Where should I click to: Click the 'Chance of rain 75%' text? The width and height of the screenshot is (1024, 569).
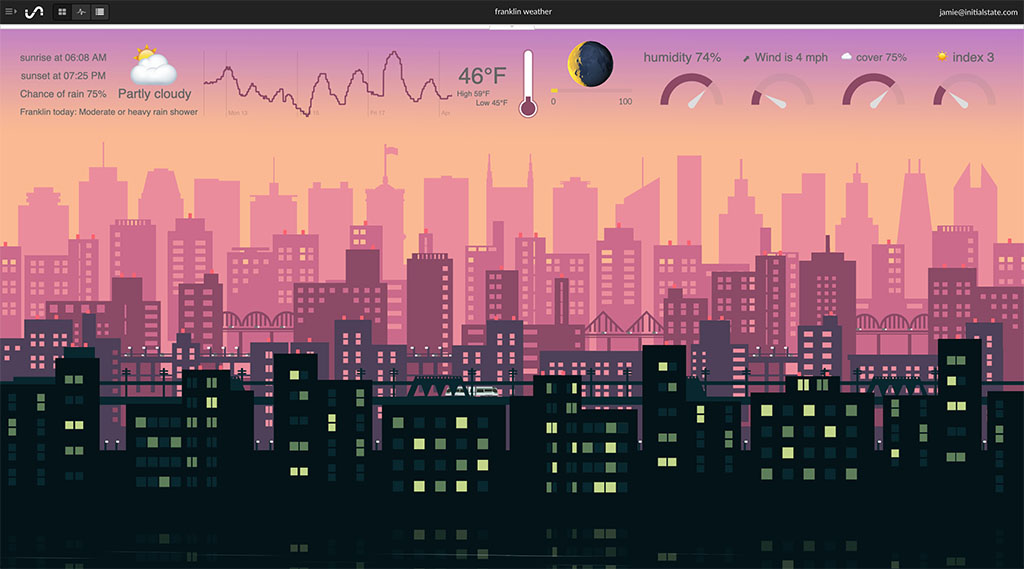(x=63, y=94)
